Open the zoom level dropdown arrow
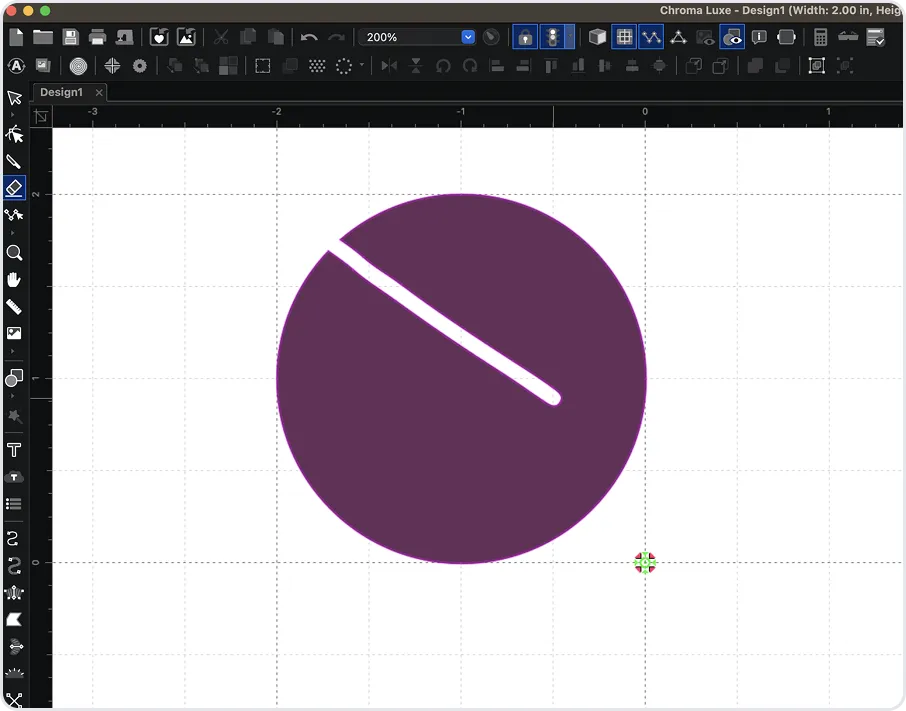The image size is (906, 711). (468, 37)
